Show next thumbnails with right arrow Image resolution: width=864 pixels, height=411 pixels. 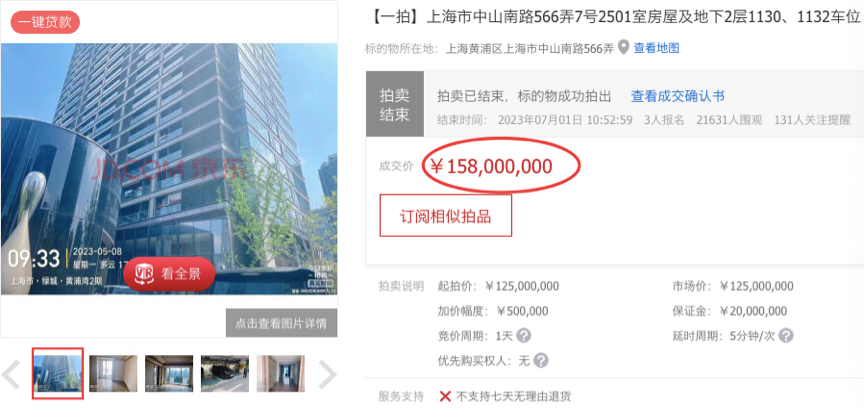point(327,374)
